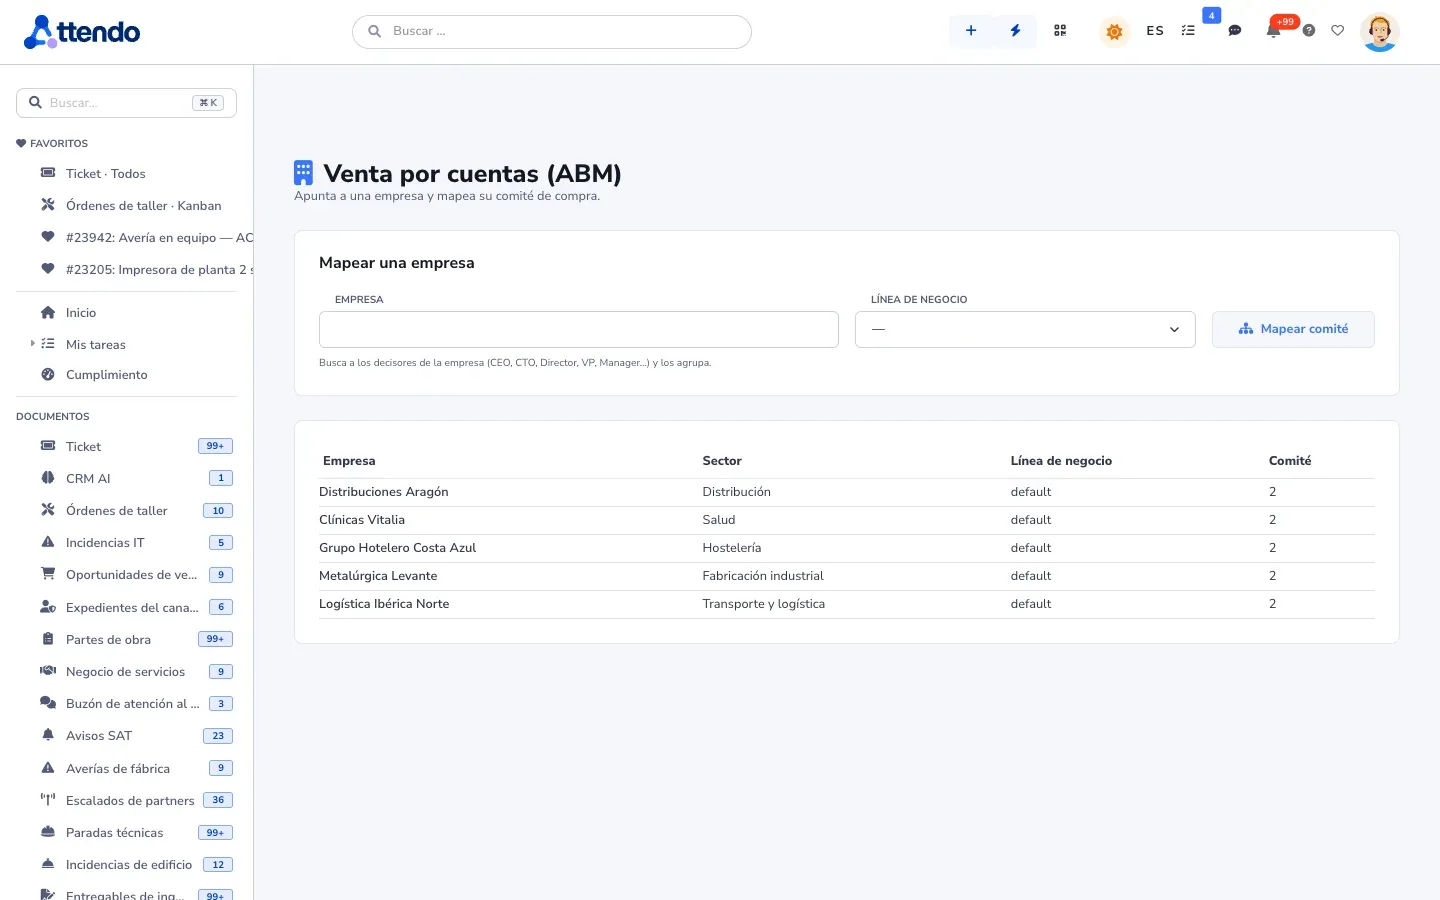The image size is (1440, 900).
Task: Select the Grupo Hotelero Costa Azul row
Action: click(846, 548)
